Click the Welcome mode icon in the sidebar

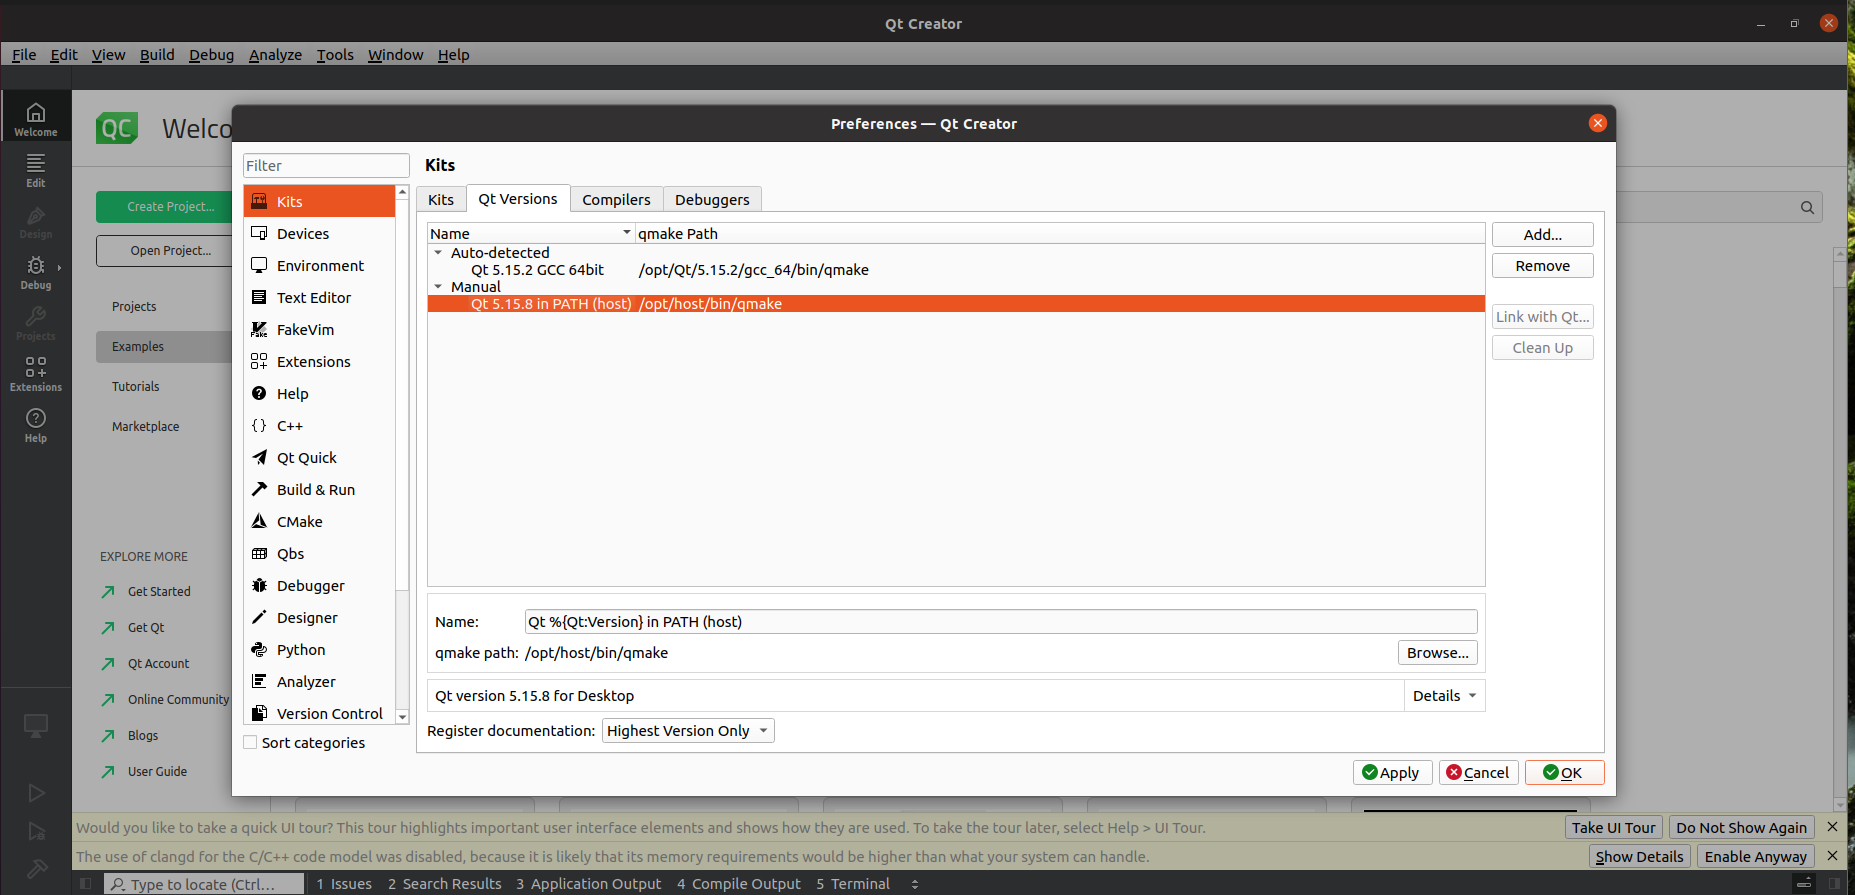(x=36, y=118)
